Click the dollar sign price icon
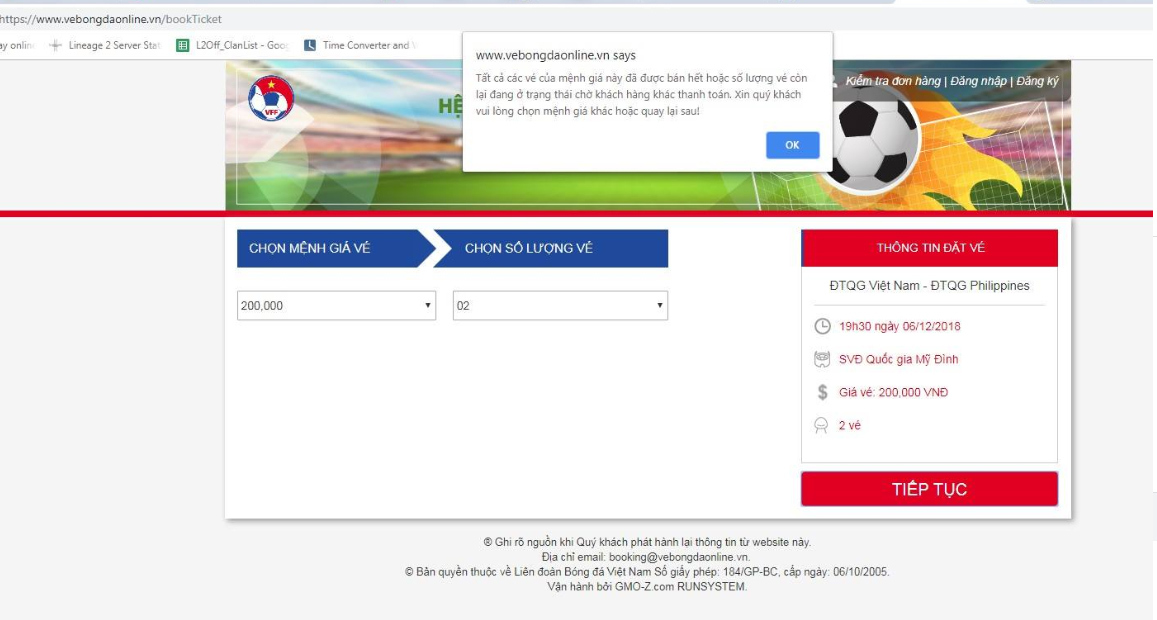Screen dimensions: 1157x620 (x=822, y=392)
